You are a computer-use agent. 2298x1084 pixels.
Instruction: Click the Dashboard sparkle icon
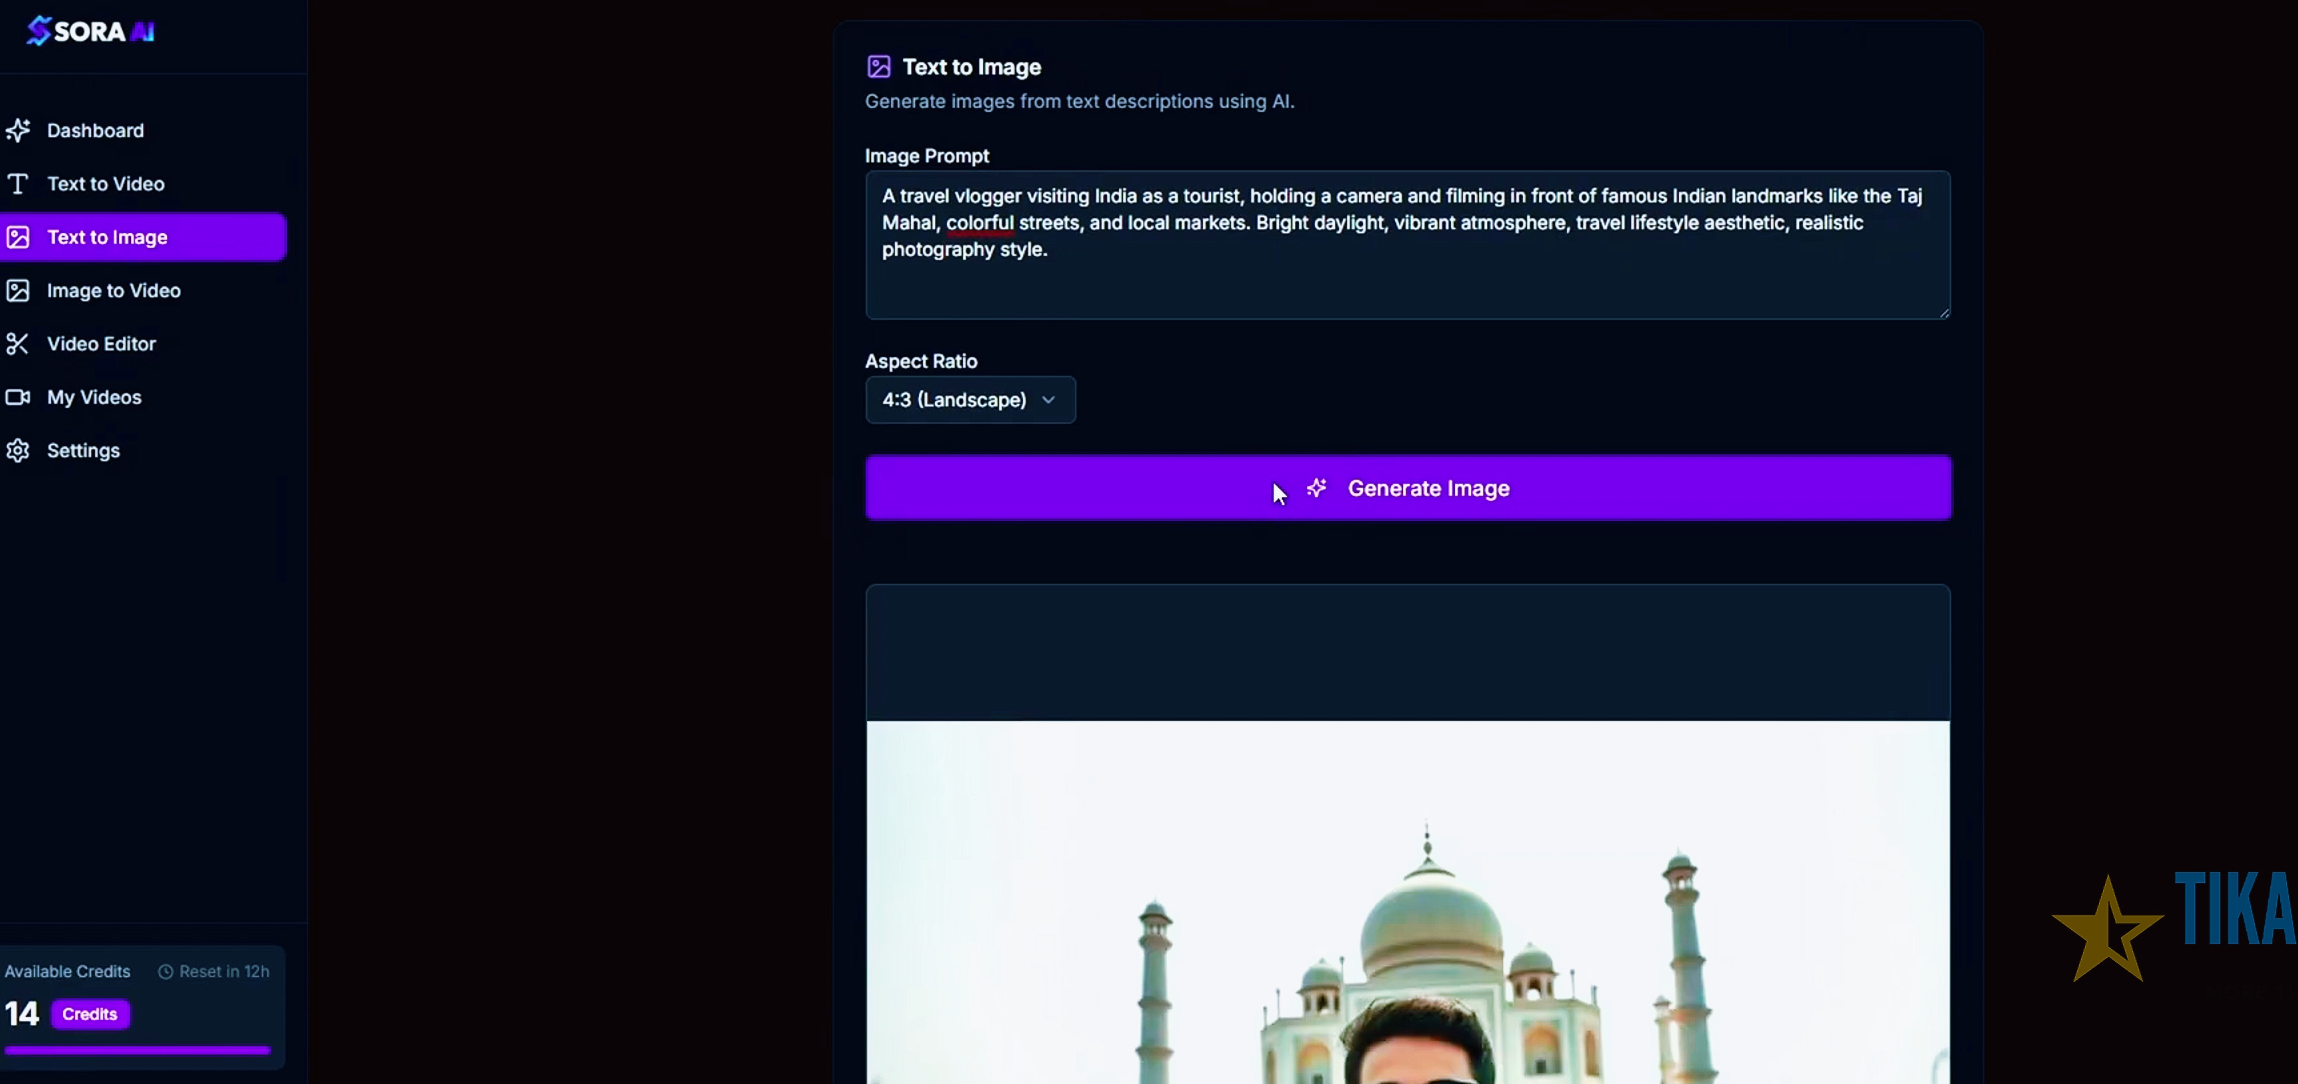click(19, 130)
